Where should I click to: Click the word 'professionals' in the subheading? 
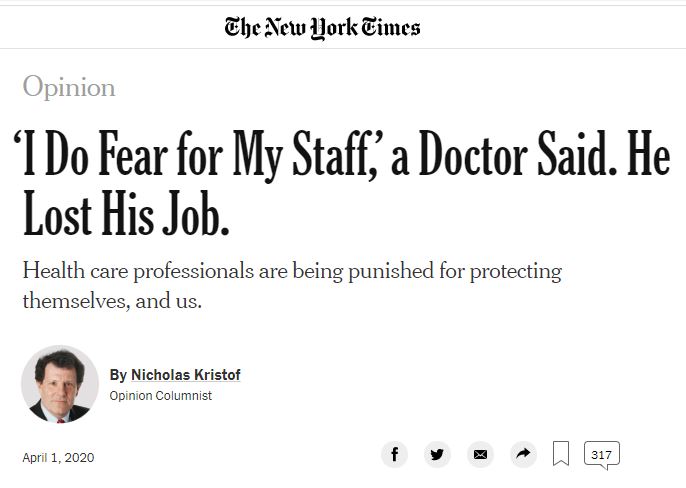193,271
